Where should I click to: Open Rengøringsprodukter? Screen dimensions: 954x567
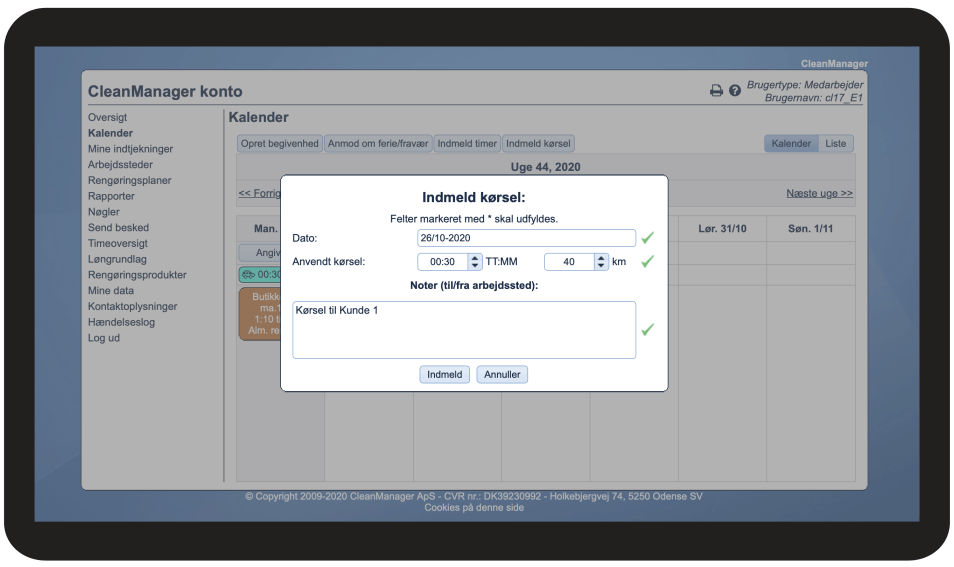[138, 275]
